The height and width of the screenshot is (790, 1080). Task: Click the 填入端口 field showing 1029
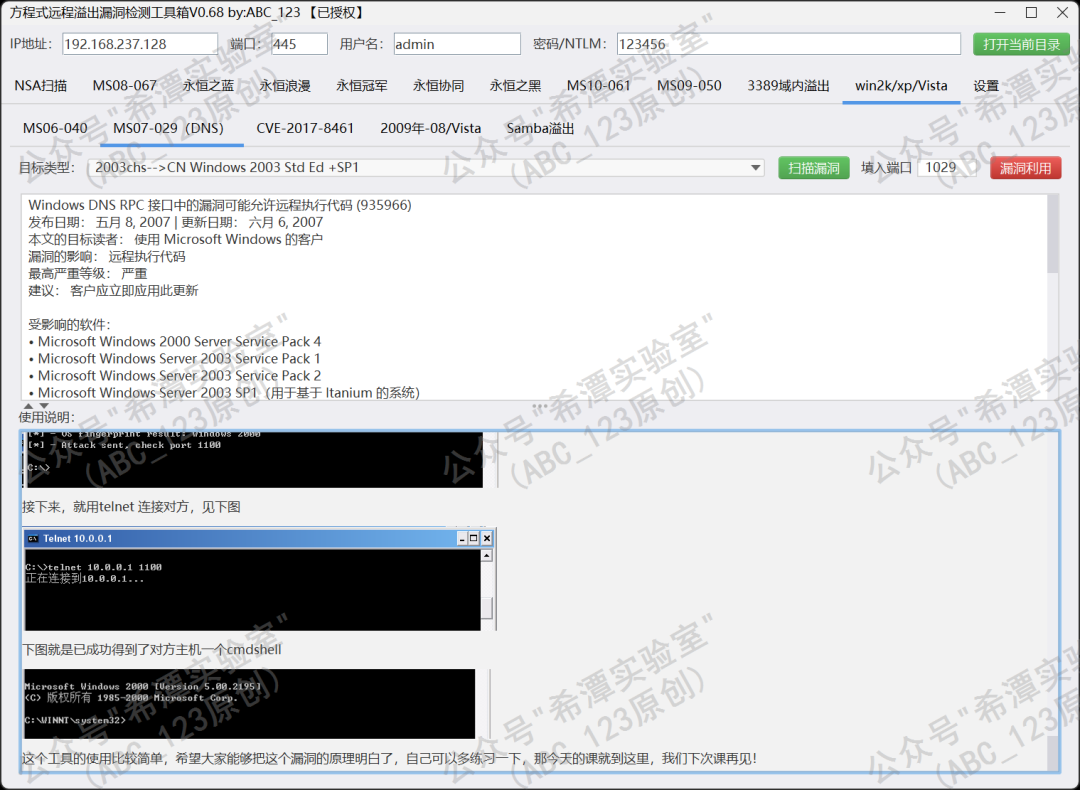(947, 167)
